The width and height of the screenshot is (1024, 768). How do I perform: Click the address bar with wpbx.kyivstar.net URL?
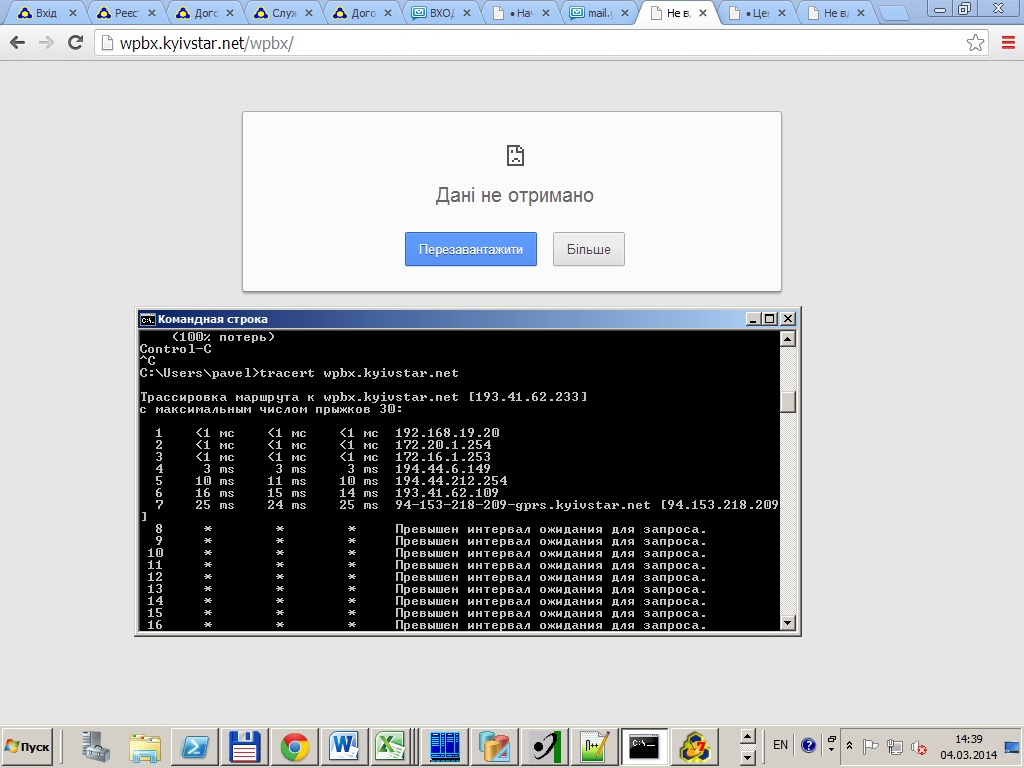coord(500,43)
